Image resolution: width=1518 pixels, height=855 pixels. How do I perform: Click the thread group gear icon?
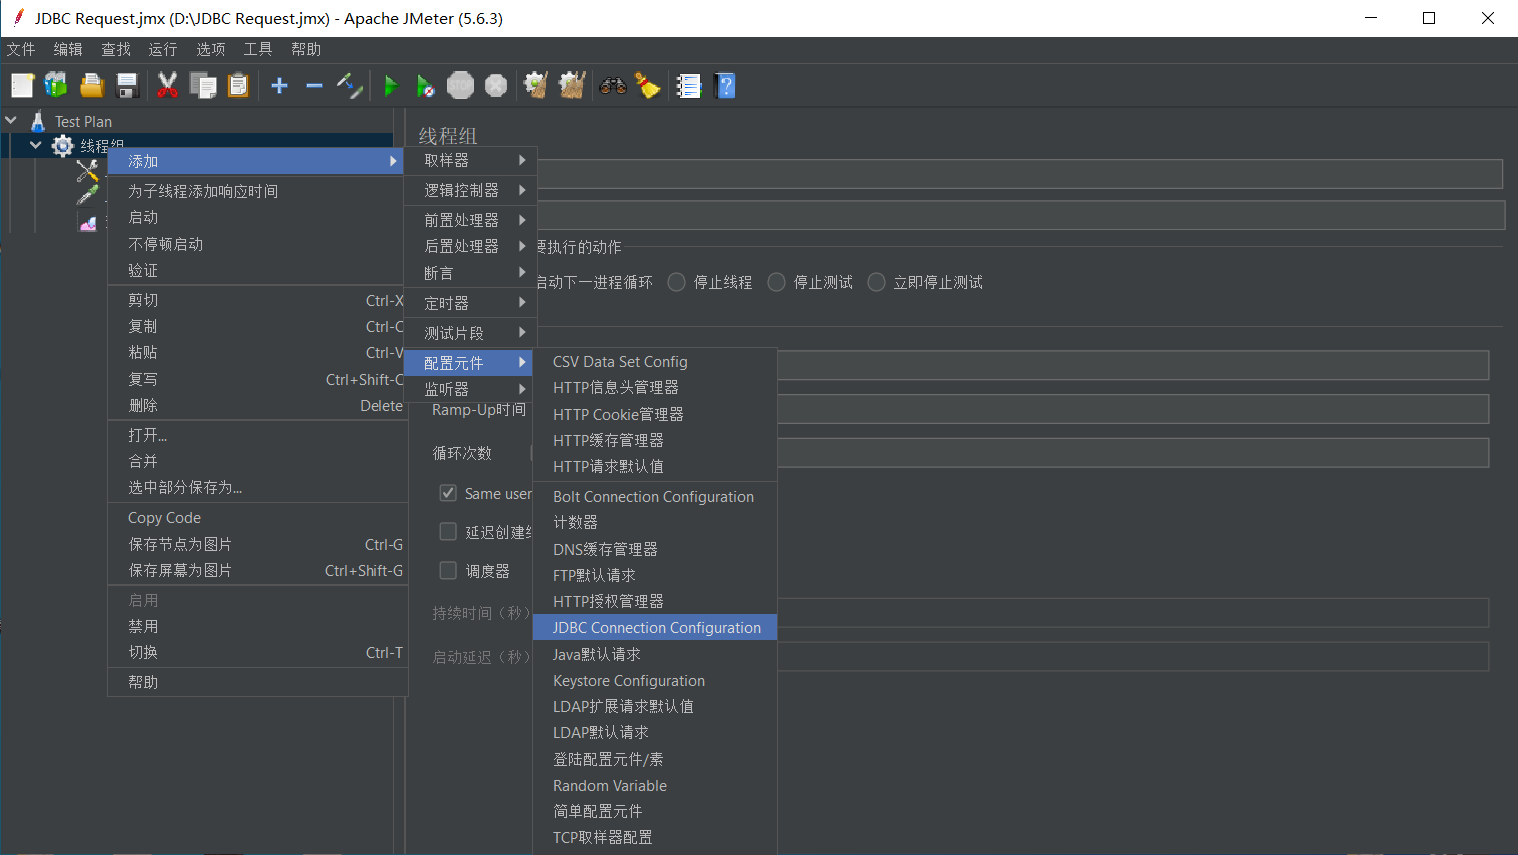(62, 147)
